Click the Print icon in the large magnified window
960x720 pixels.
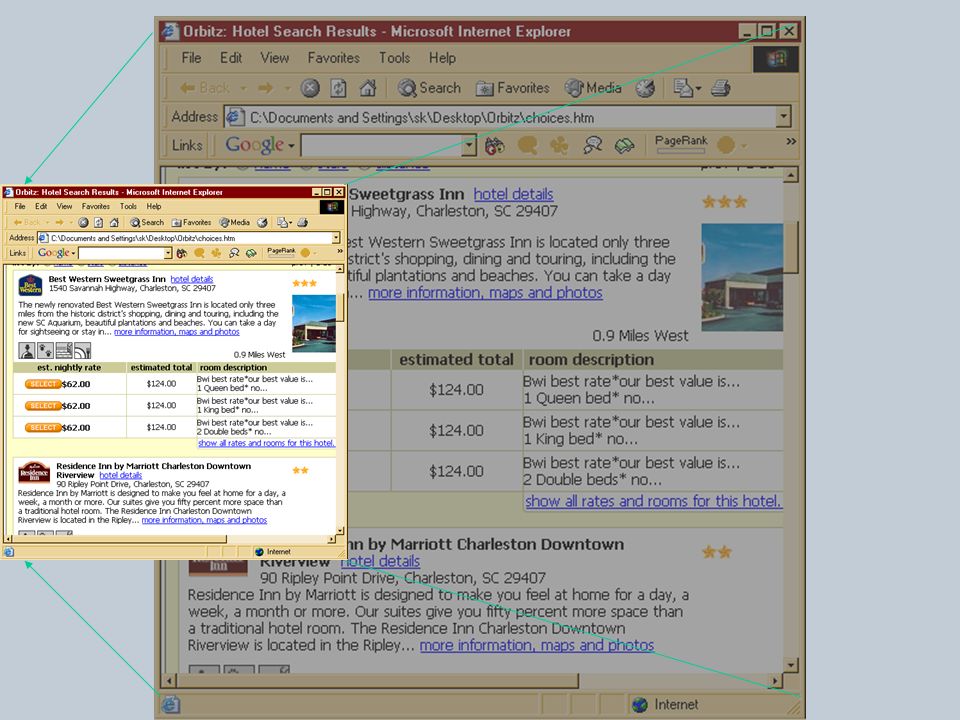(721, 88)
